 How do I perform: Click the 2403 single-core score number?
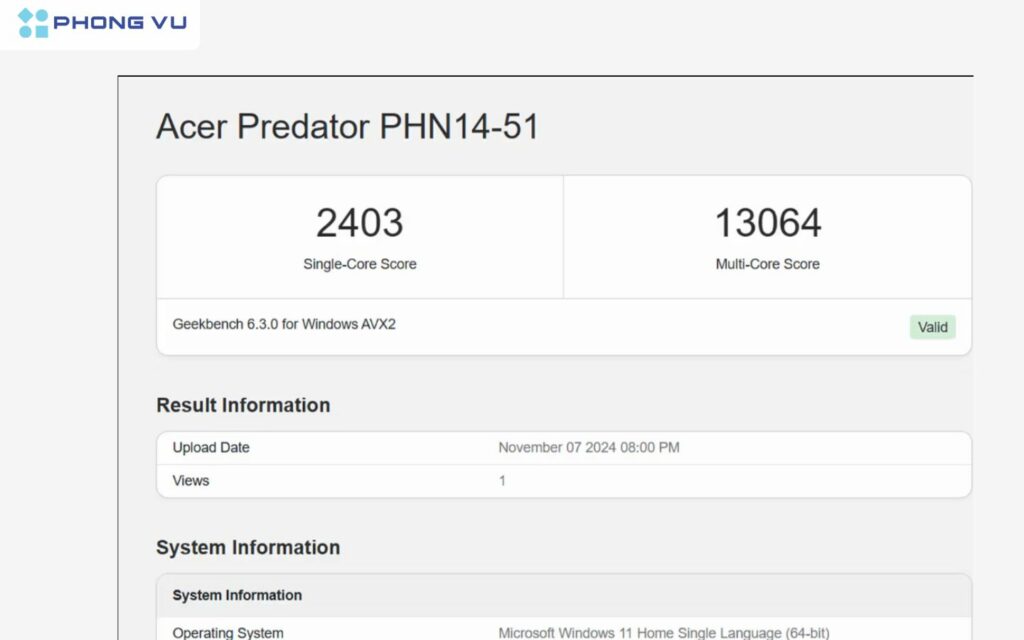pos(359,223)
